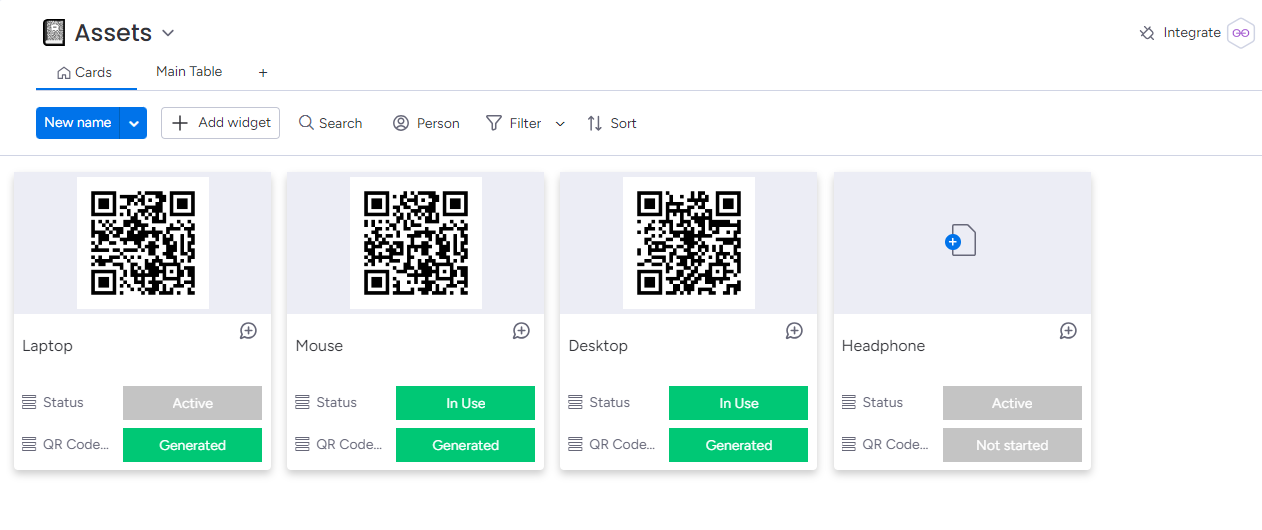Change the Laptop QR Code Generated cell
The height and width of the screenshot is (530, 1262).
[x=192, y=445]
